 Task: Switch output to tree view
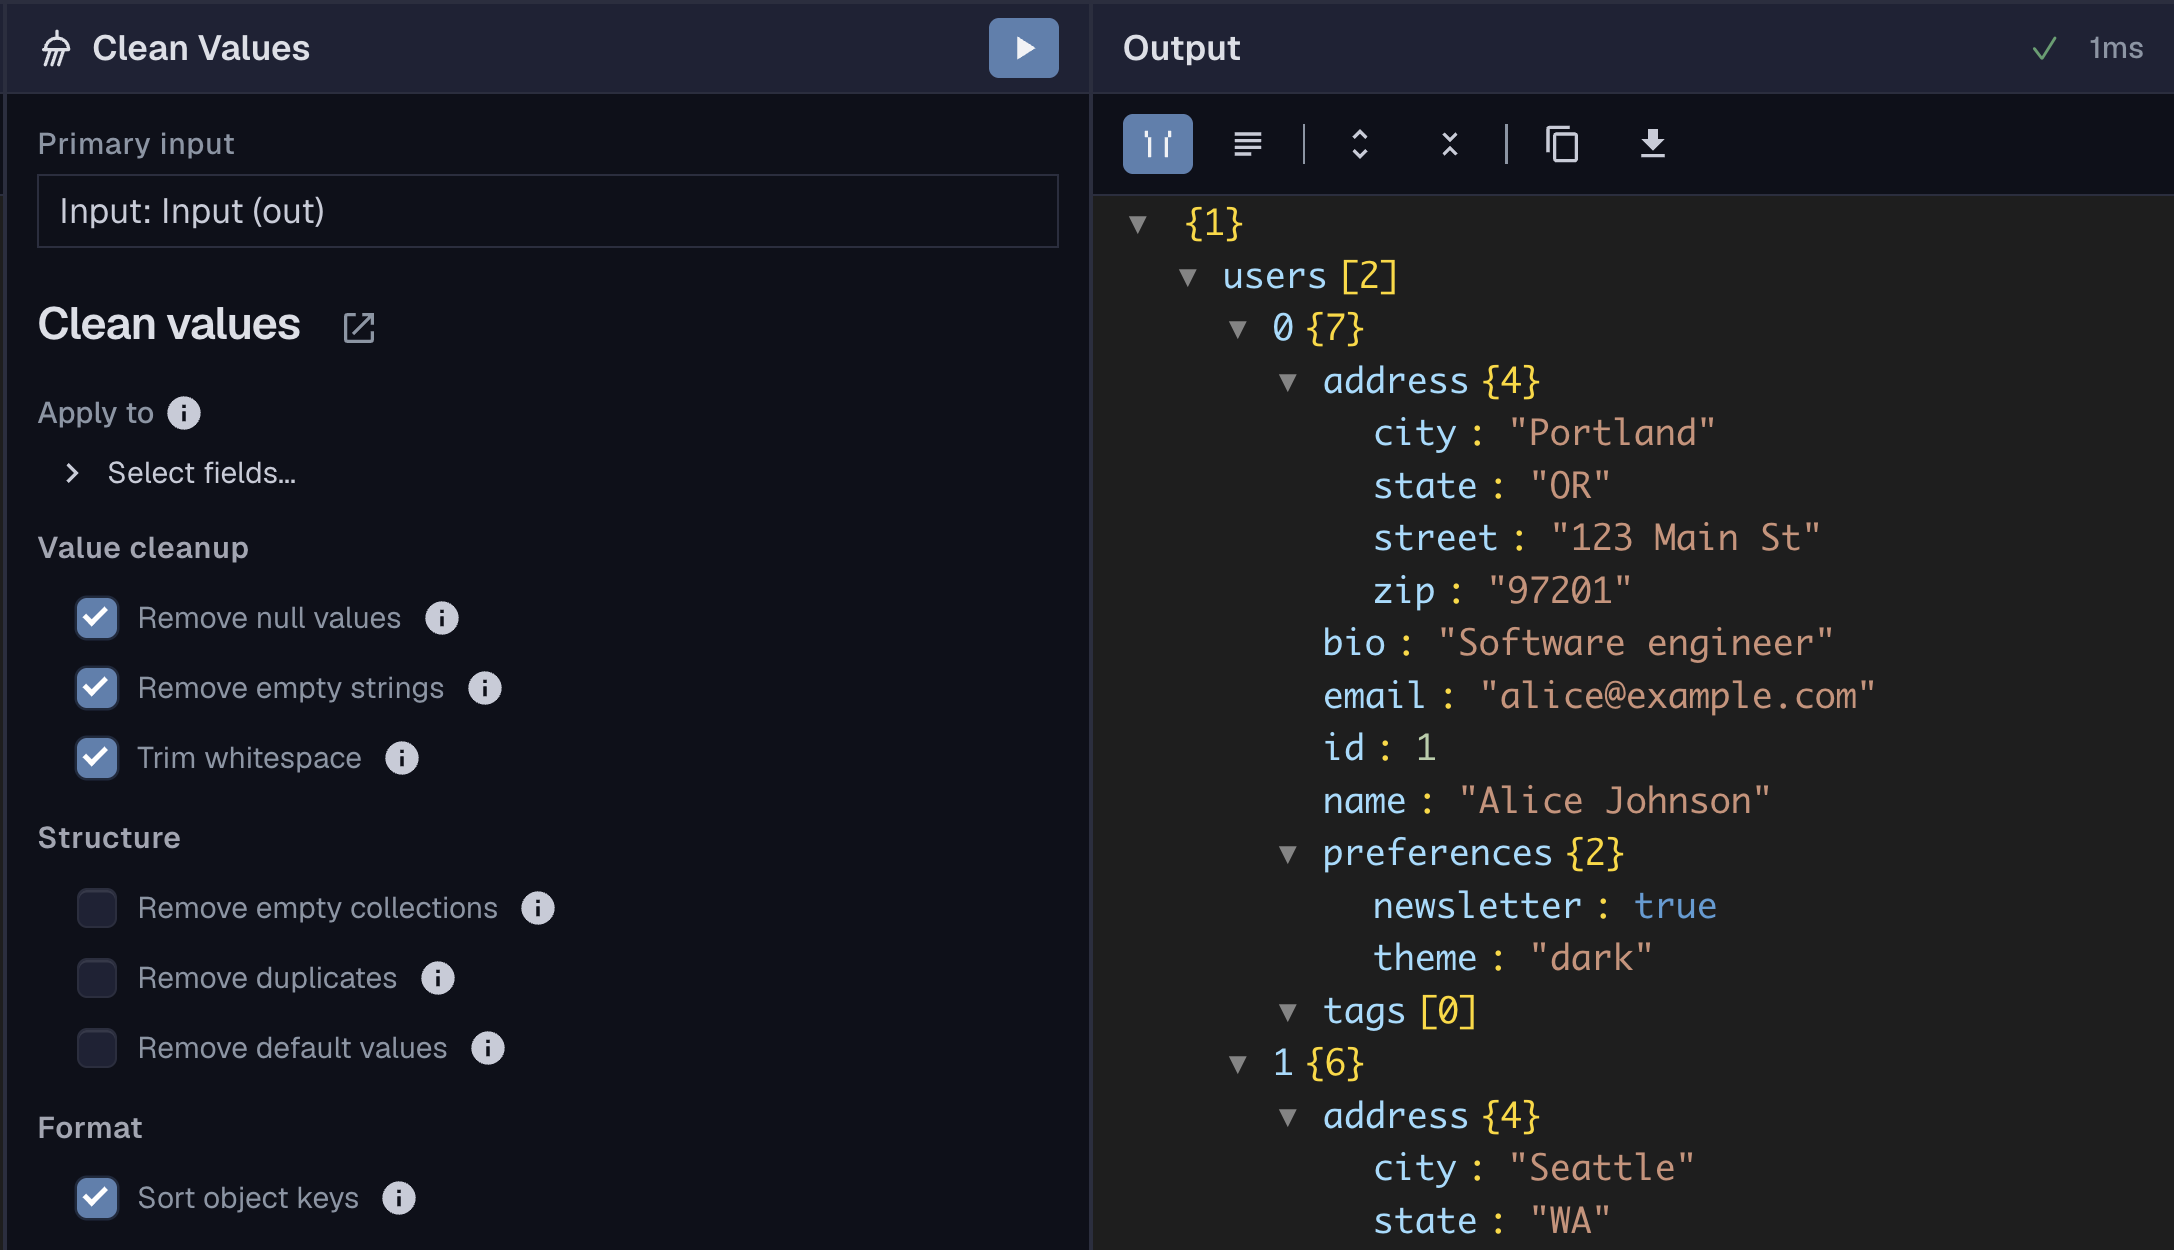click(x=1157, y=144)
